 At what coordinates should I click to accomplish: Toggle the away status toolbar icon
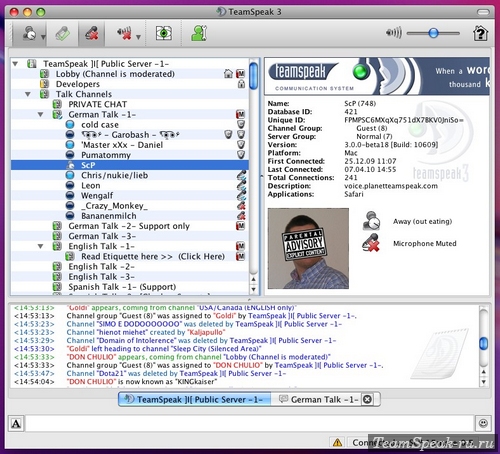(x=29, y=33)
